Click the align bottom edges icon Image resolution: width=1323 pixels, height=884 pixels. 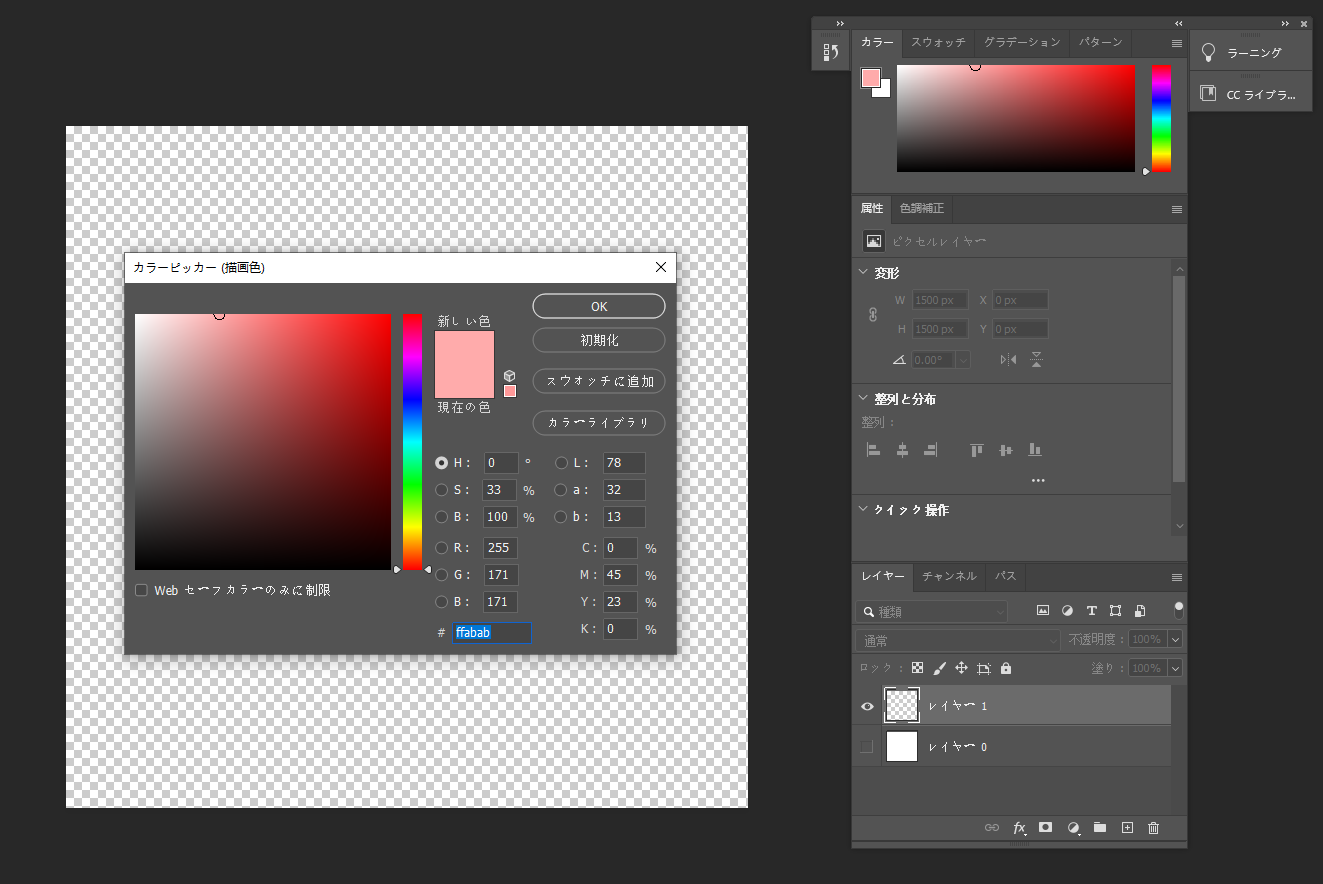1035,450
